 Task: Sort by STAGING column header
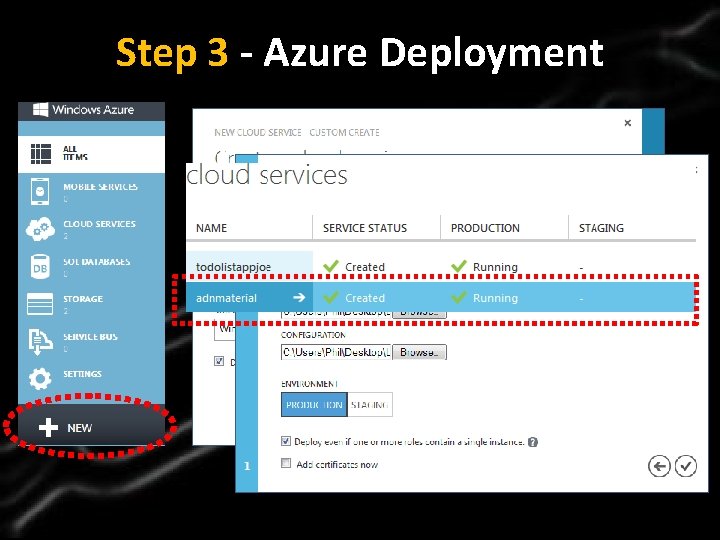(x=601, y=228)
